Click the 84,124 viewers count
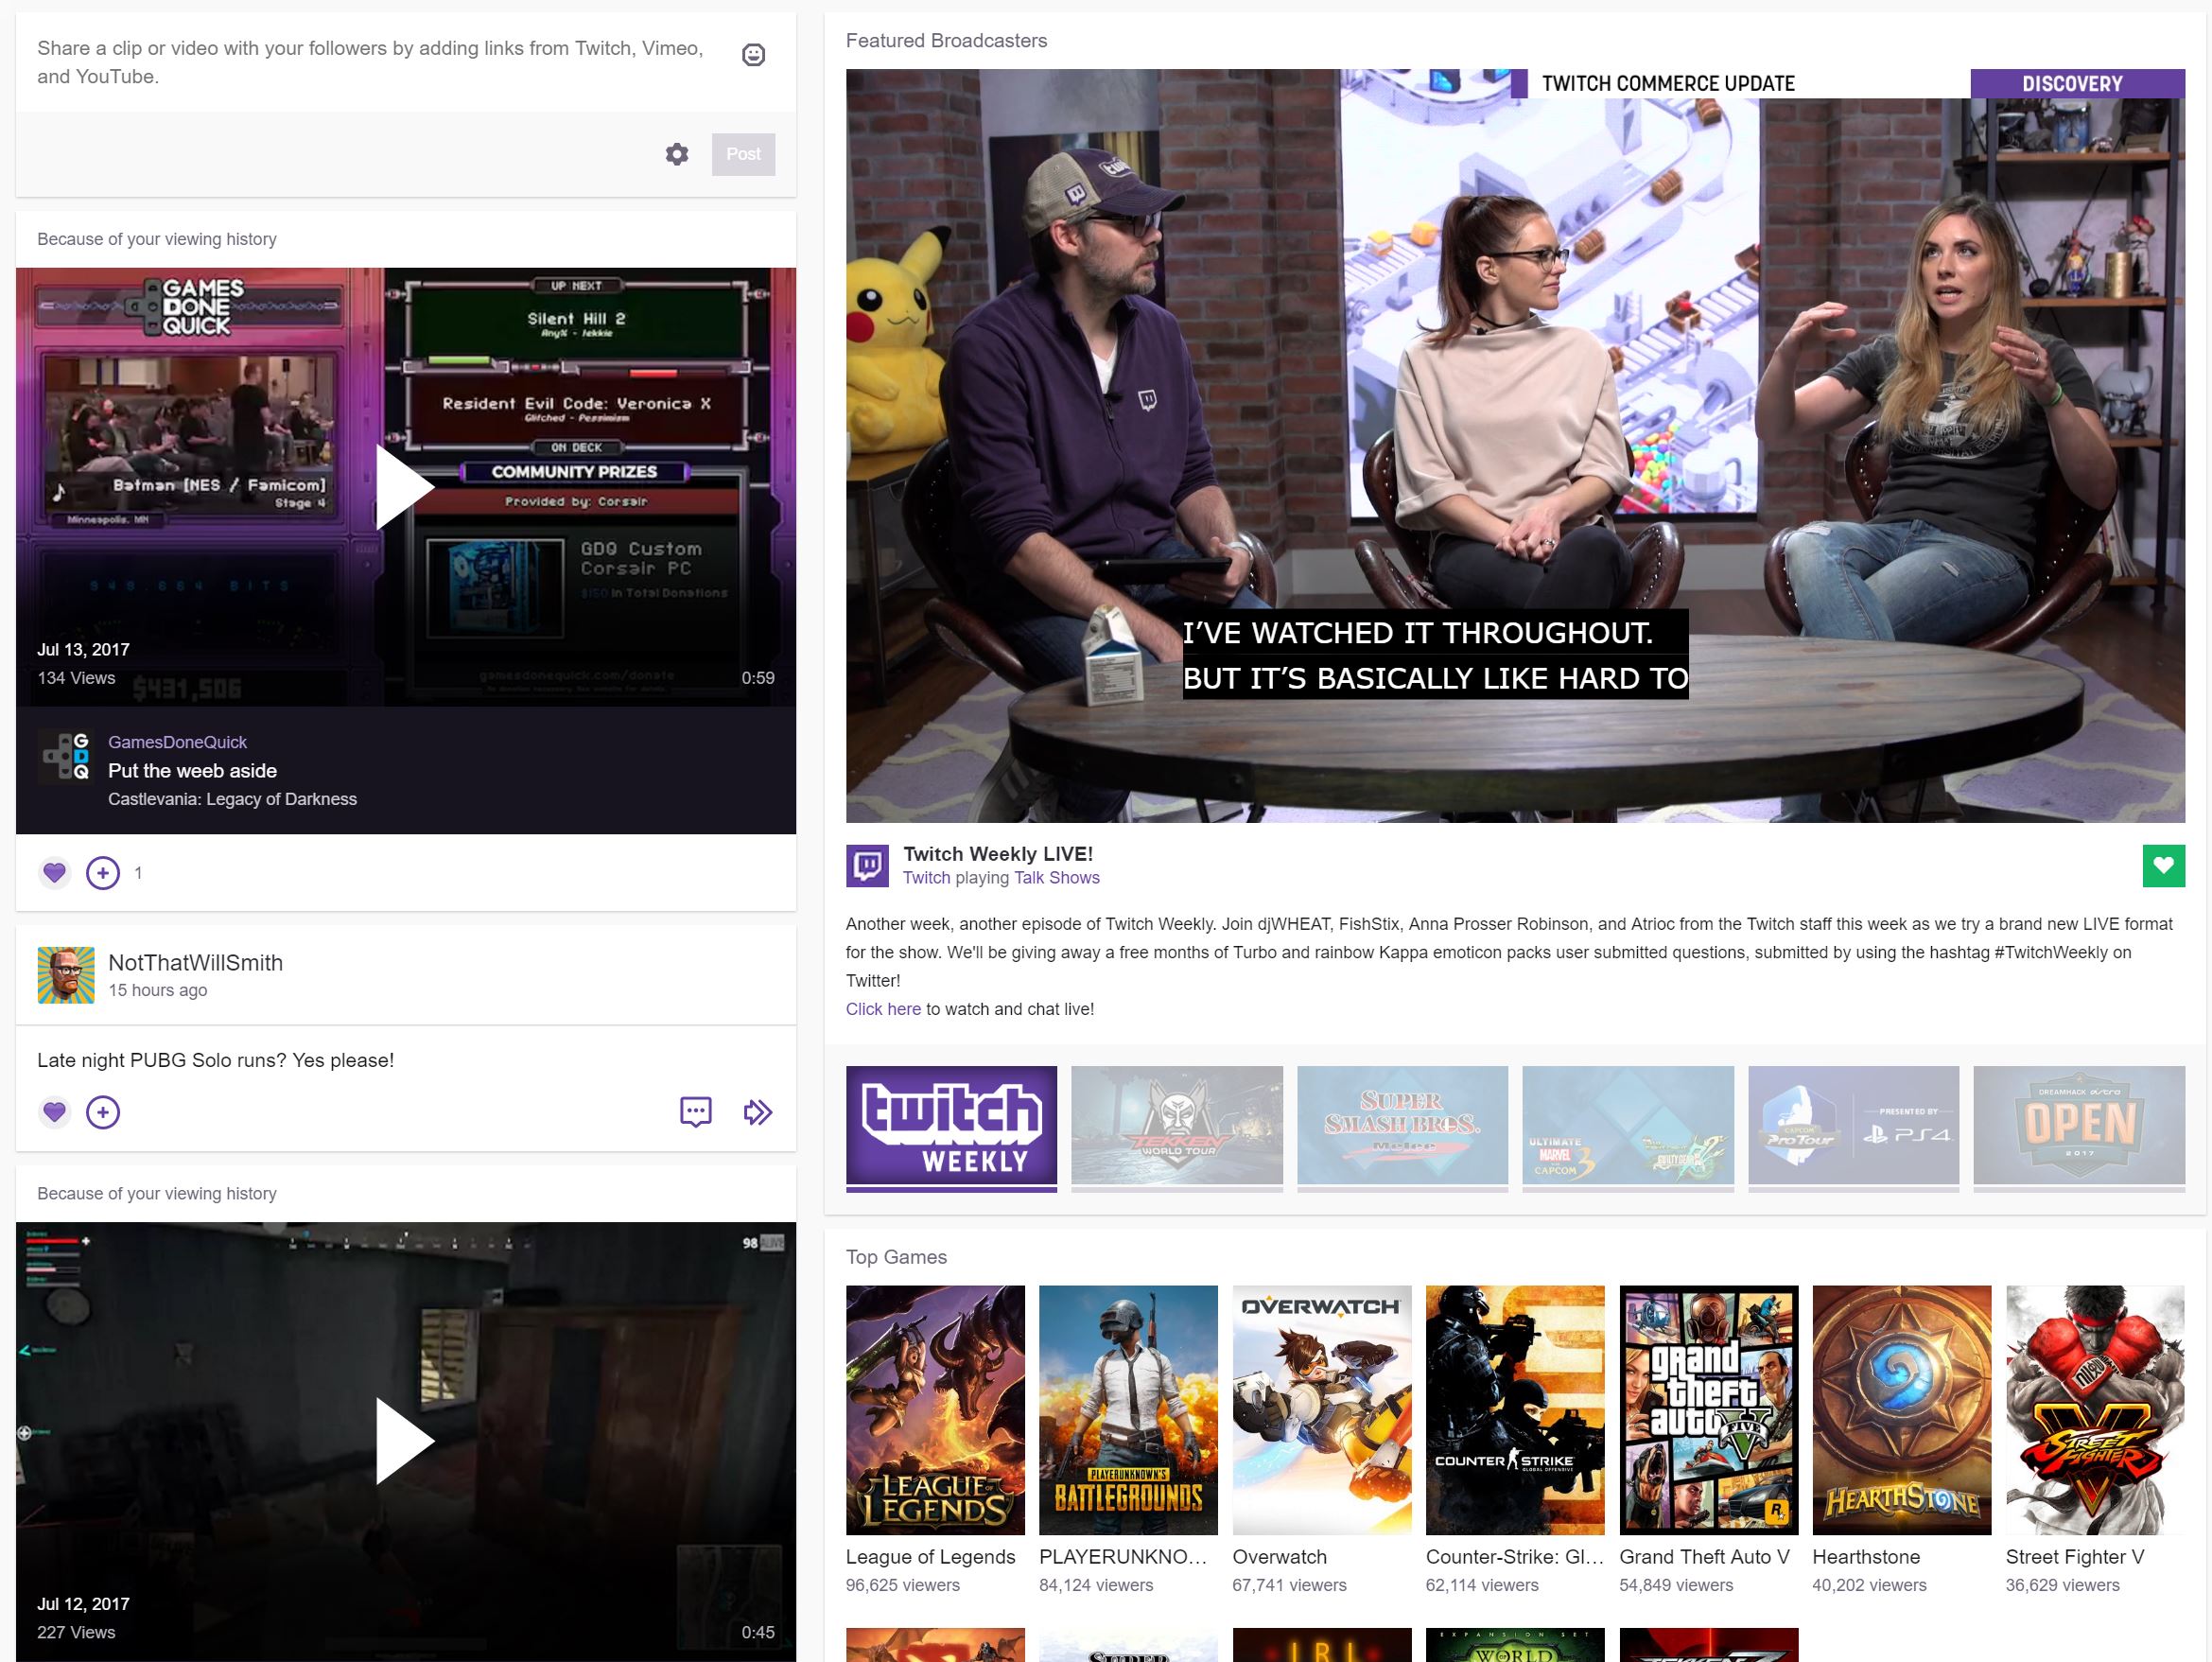 [x=1096, y=1585]
